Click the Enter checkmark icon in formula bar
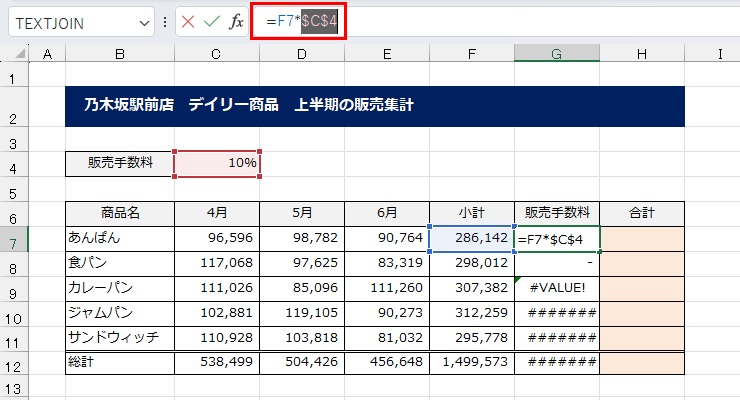The image size is (740, 400). point(211,22)
